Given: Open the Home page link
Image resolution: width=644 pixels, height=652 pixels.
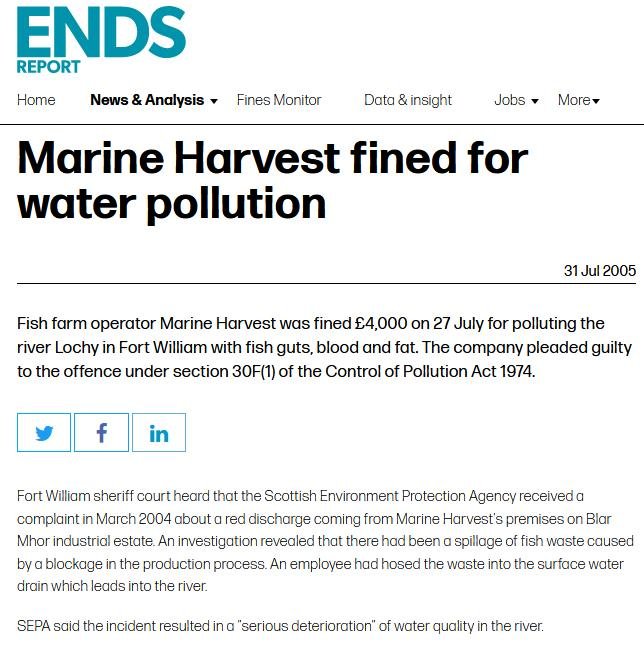Looking at the screenshot, I should (36, 100).
